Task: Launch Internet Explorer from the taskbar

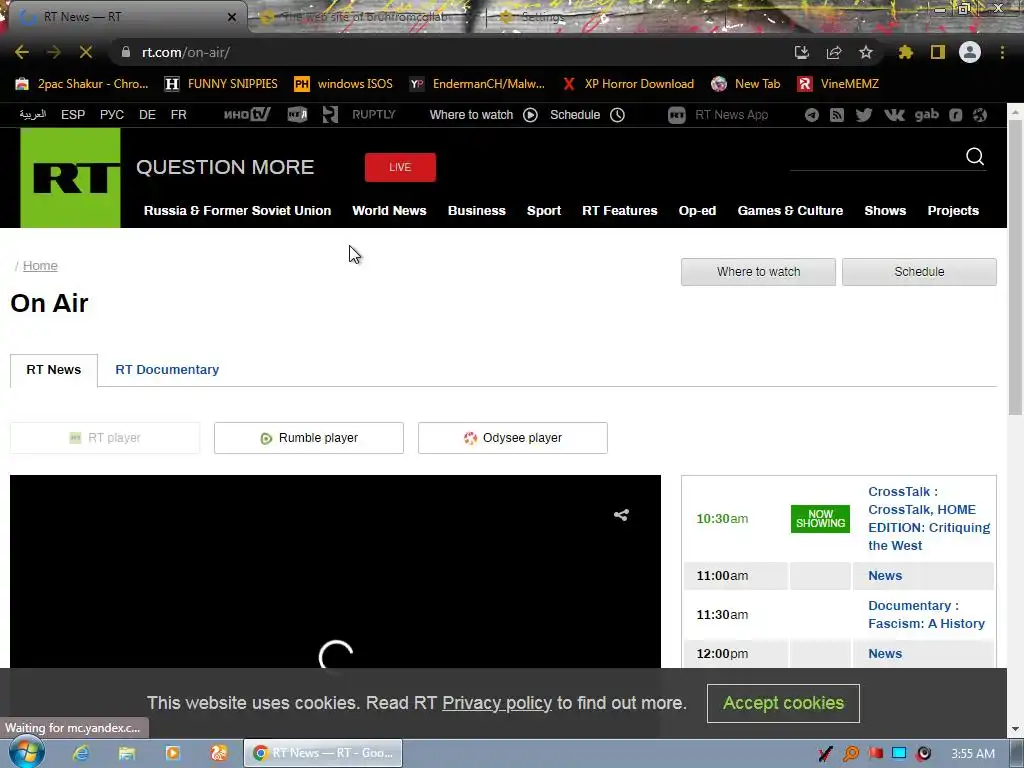Action: [81, 753]
